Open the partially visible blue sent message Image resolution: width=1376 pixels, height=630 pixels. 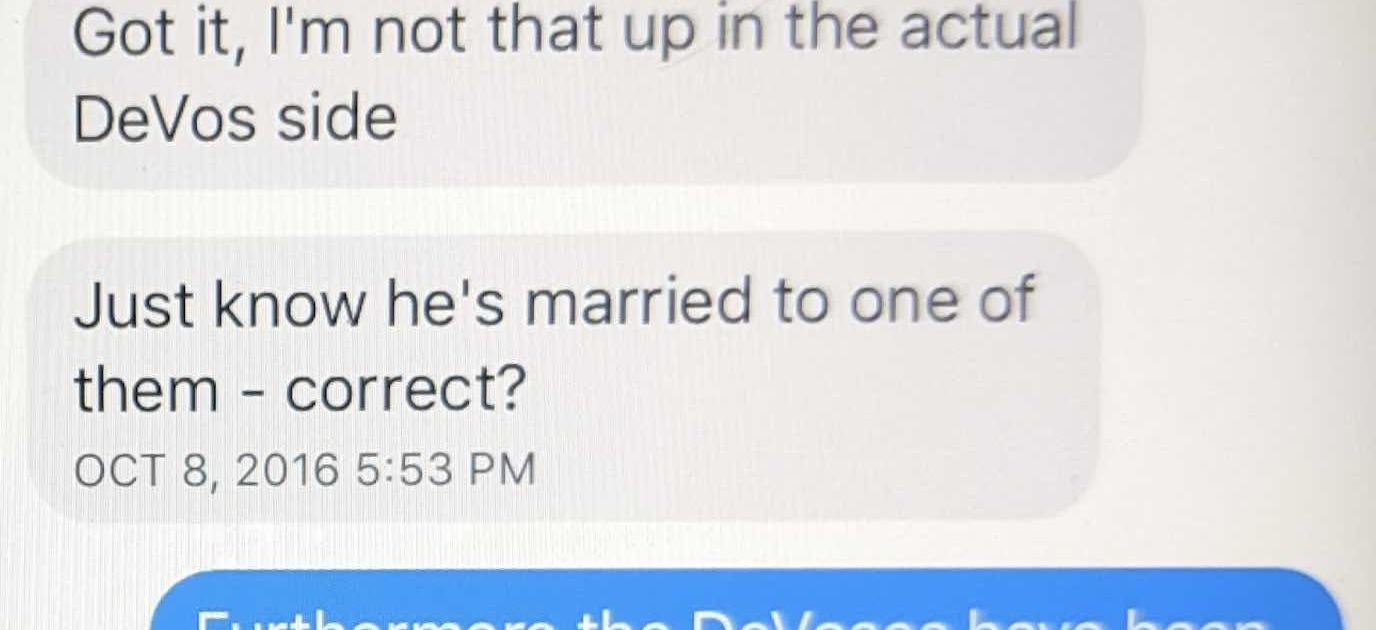744,600
